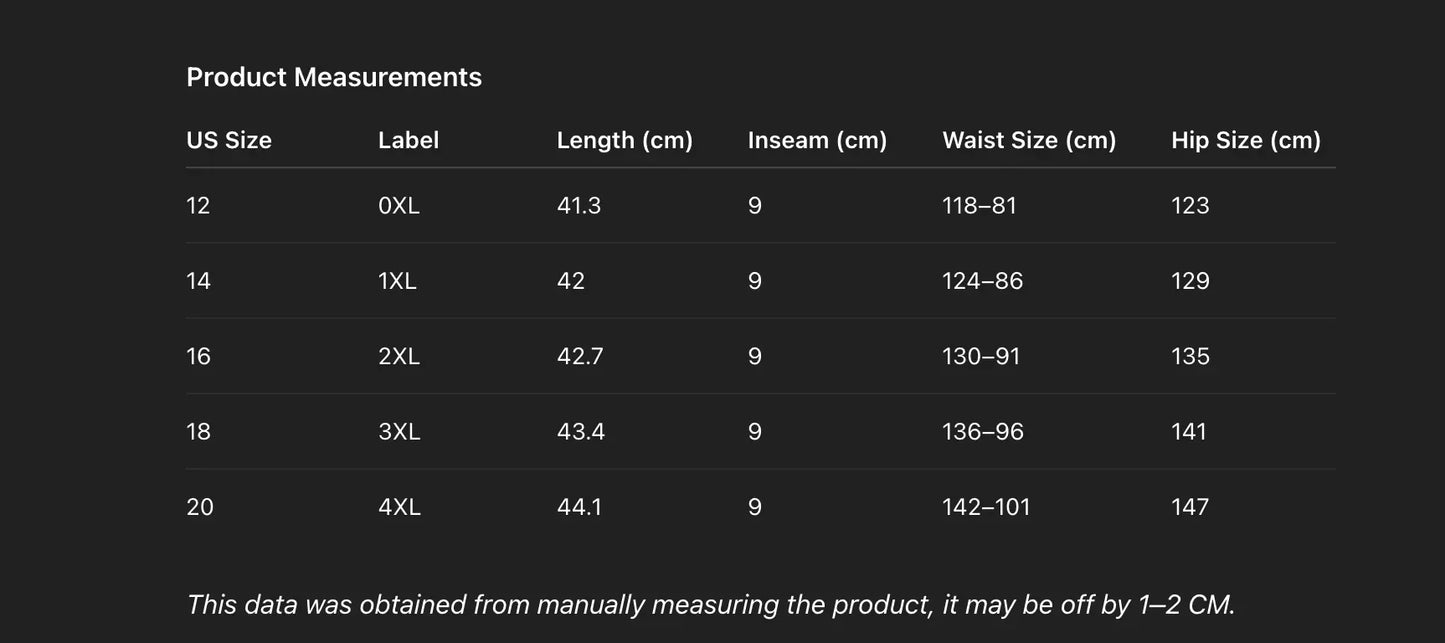Click the US size 12 cell

pos(198,205)
